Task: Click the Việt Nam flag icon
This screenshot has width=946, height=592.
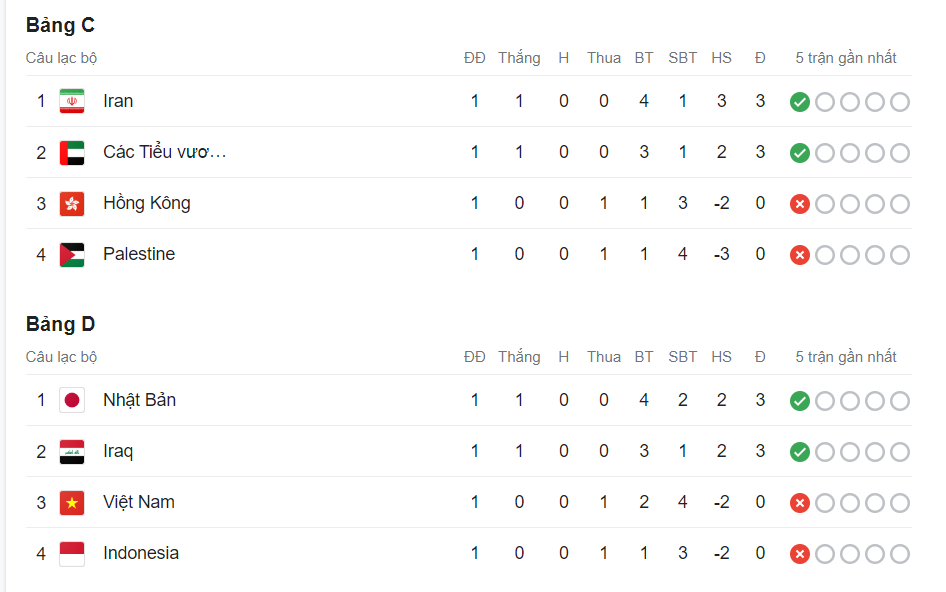Action: (72, 502)
